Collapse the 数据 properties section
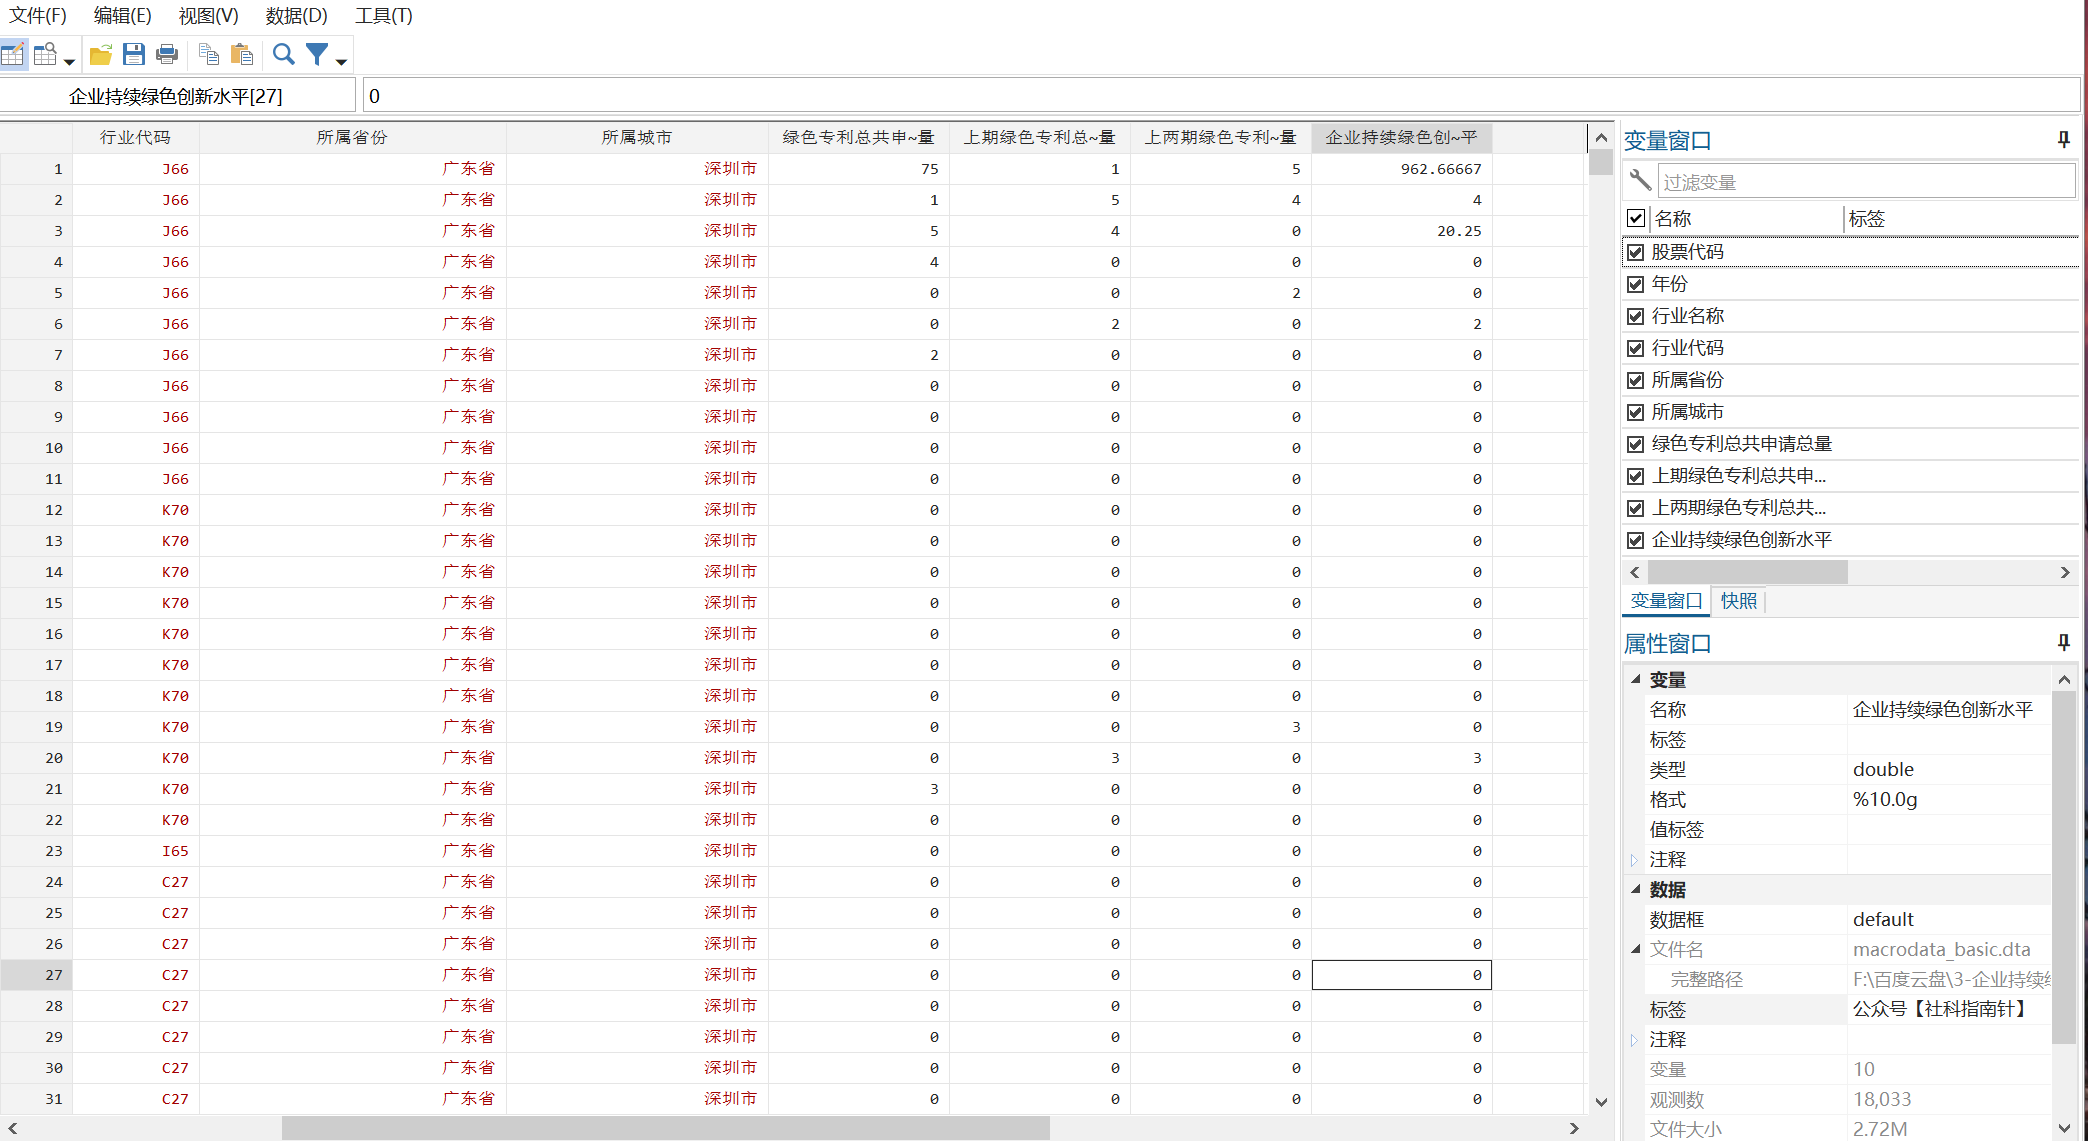Viewport: 2088px width, 1141px height. click(1636, 889)
